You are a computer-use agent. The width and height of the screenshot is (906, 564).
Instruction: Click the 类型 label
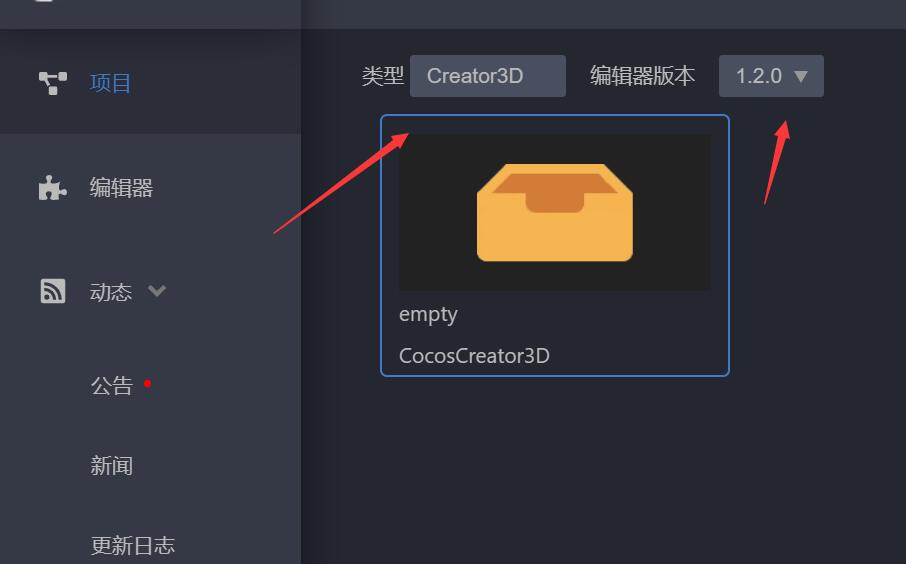[x=383, y=76]
